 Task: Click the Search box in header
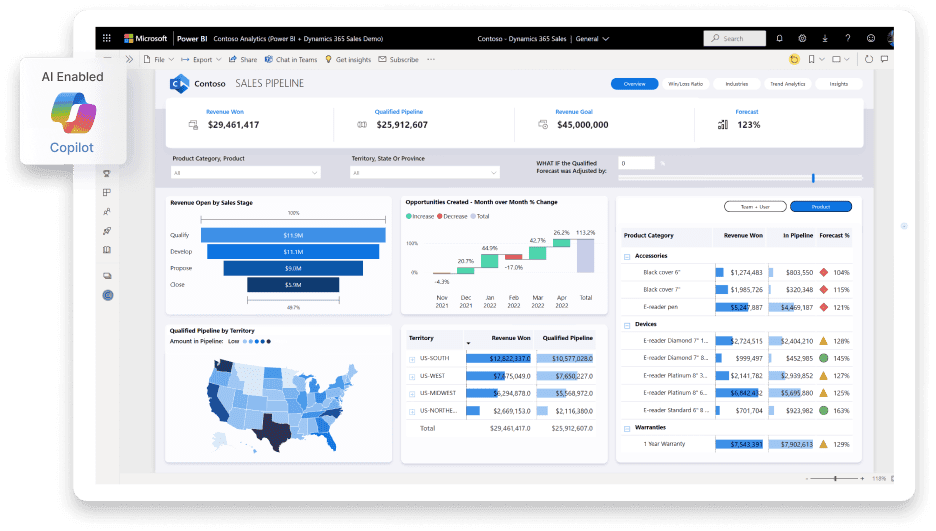coord(734,38)
